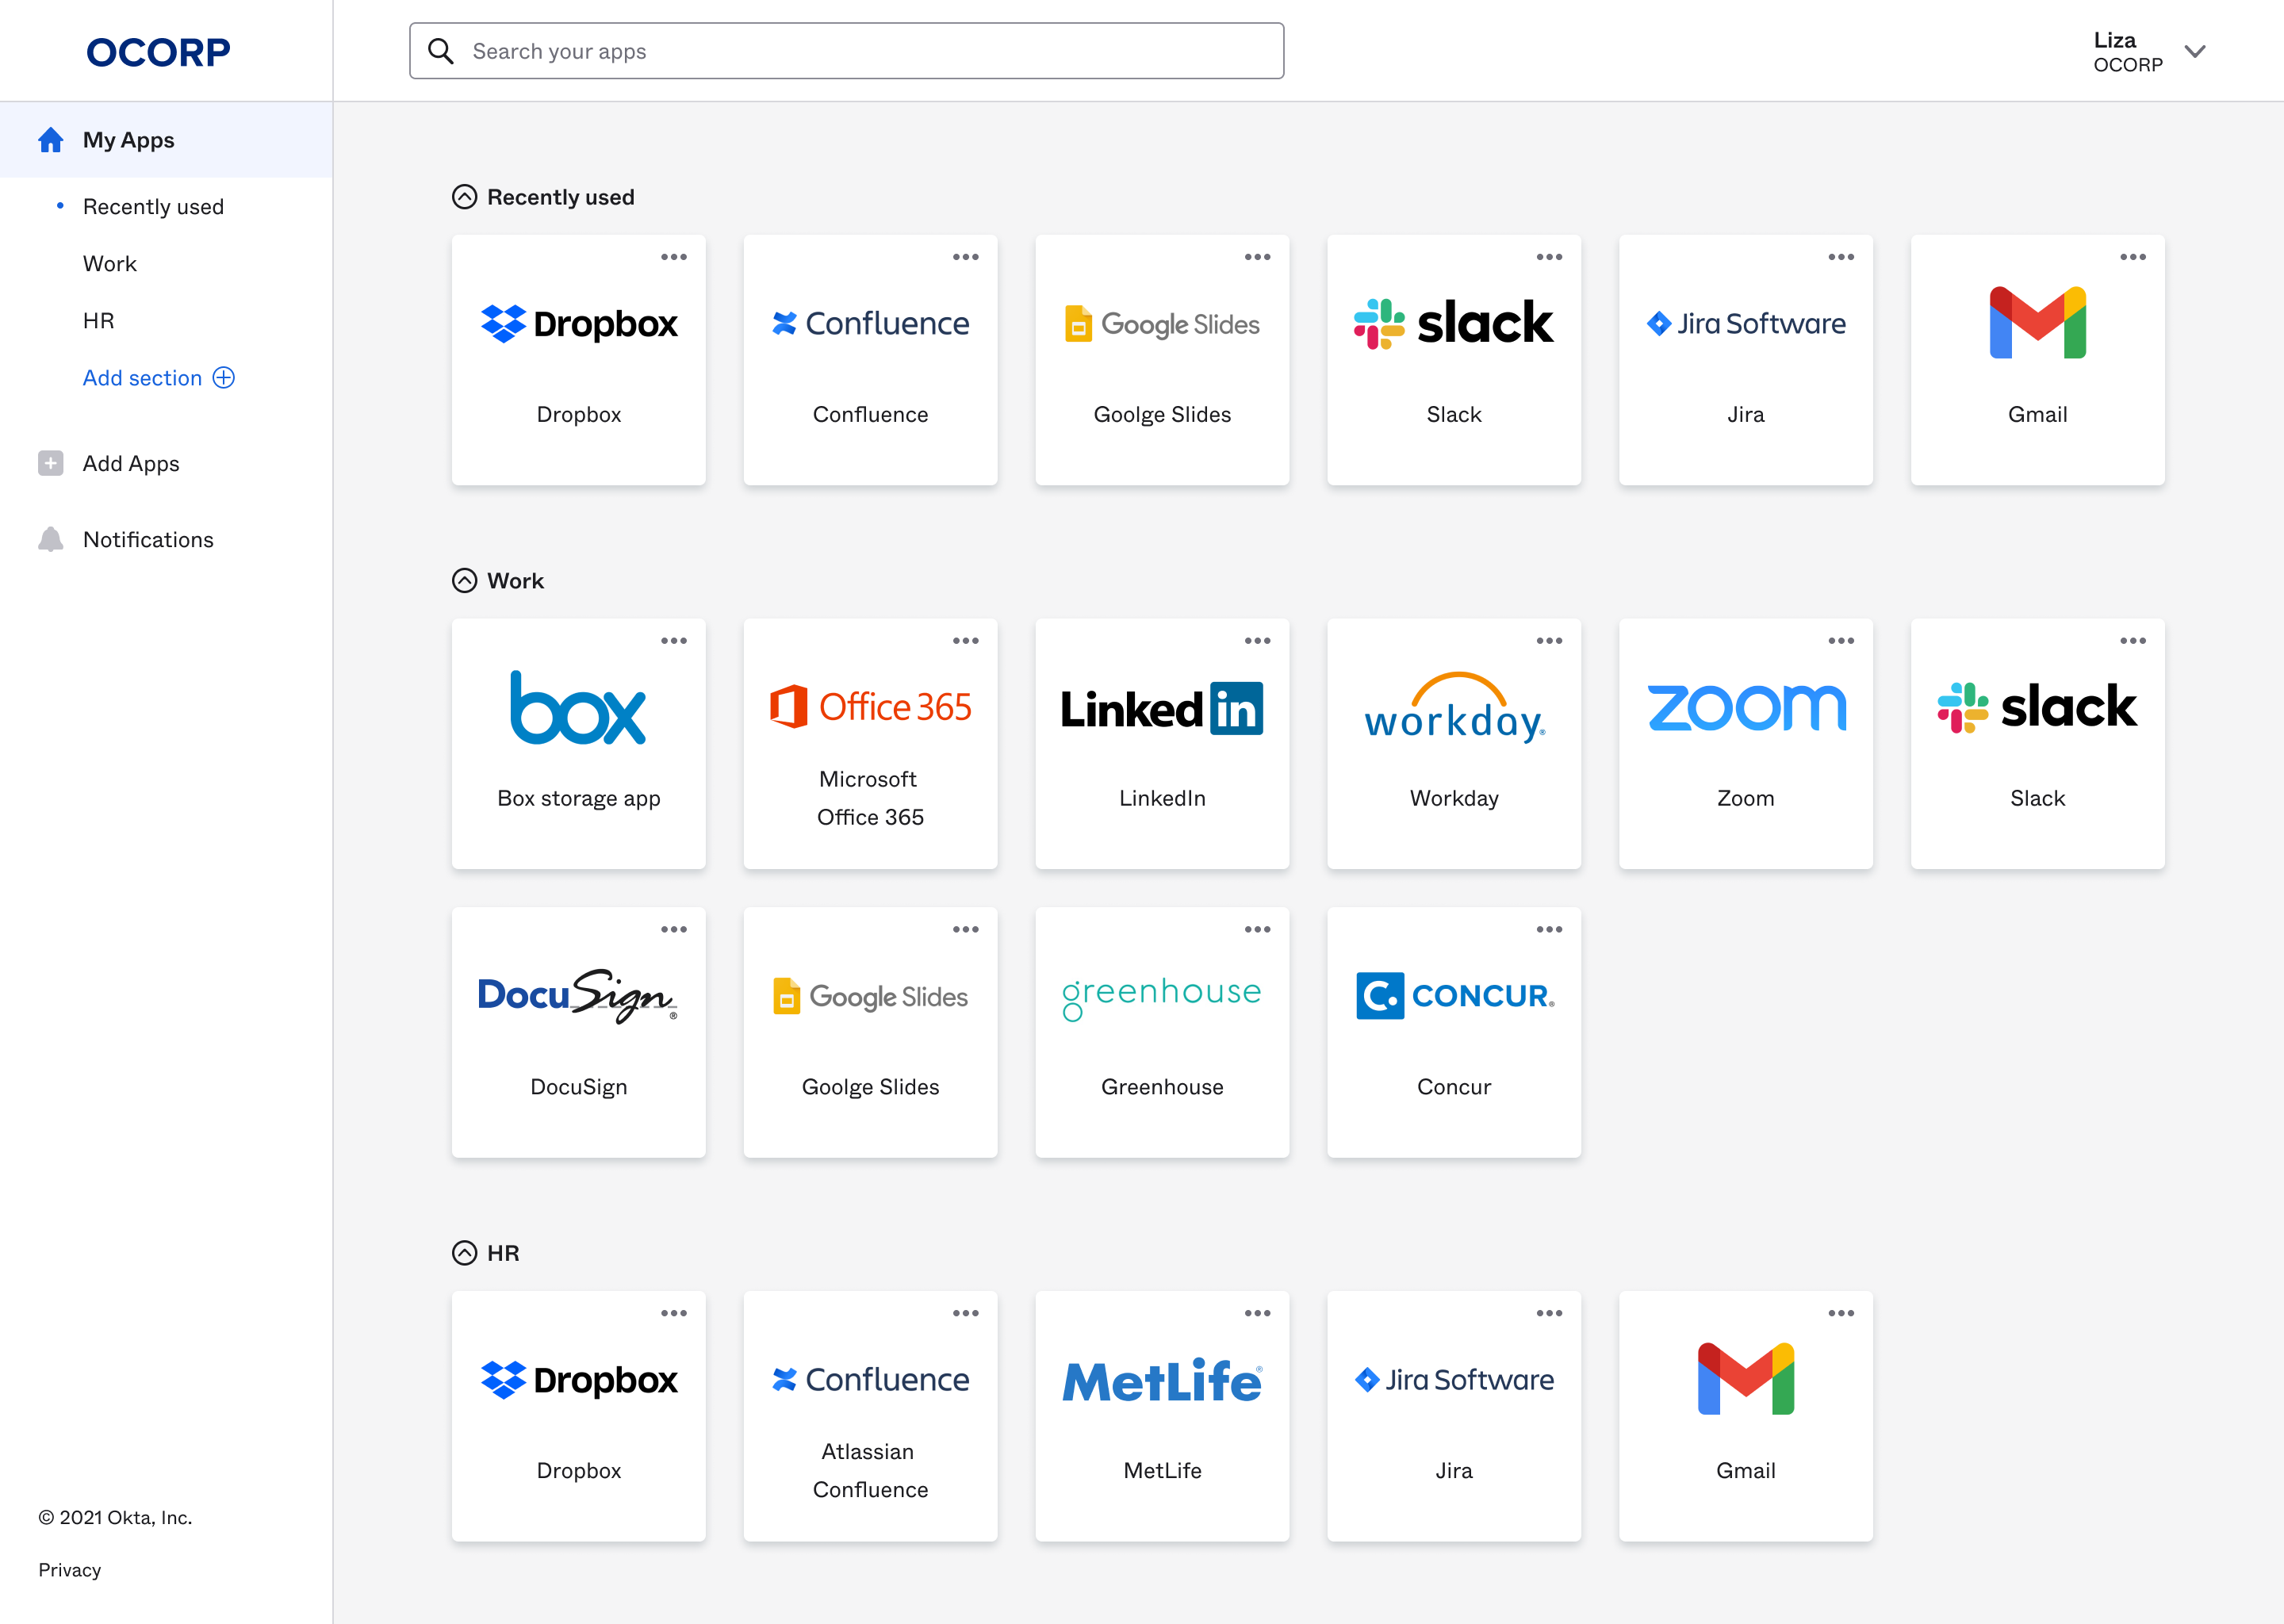Open the LinkedIn app
The width and height of the screenshot is (2284, 1624).
1162,745
